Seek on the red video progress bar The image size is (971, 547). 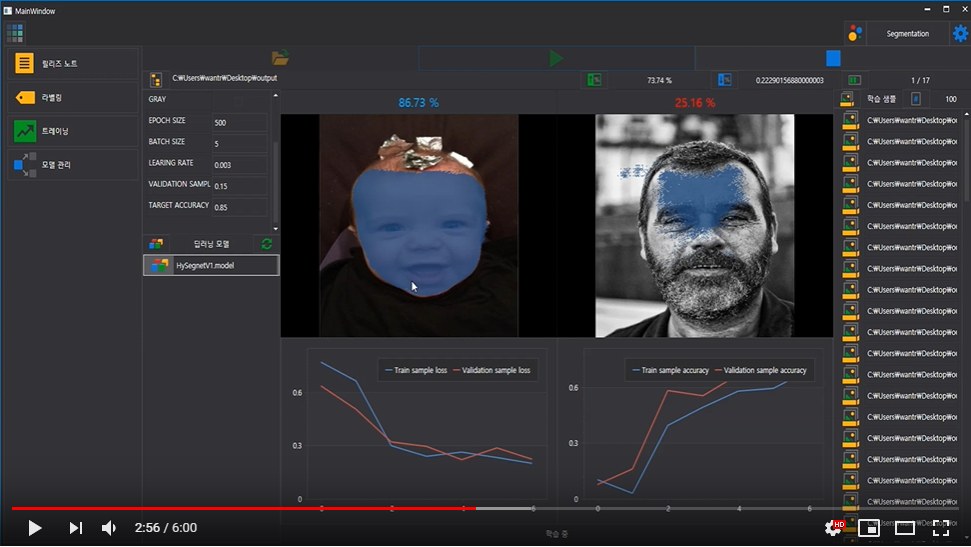(x=243, y=509)
